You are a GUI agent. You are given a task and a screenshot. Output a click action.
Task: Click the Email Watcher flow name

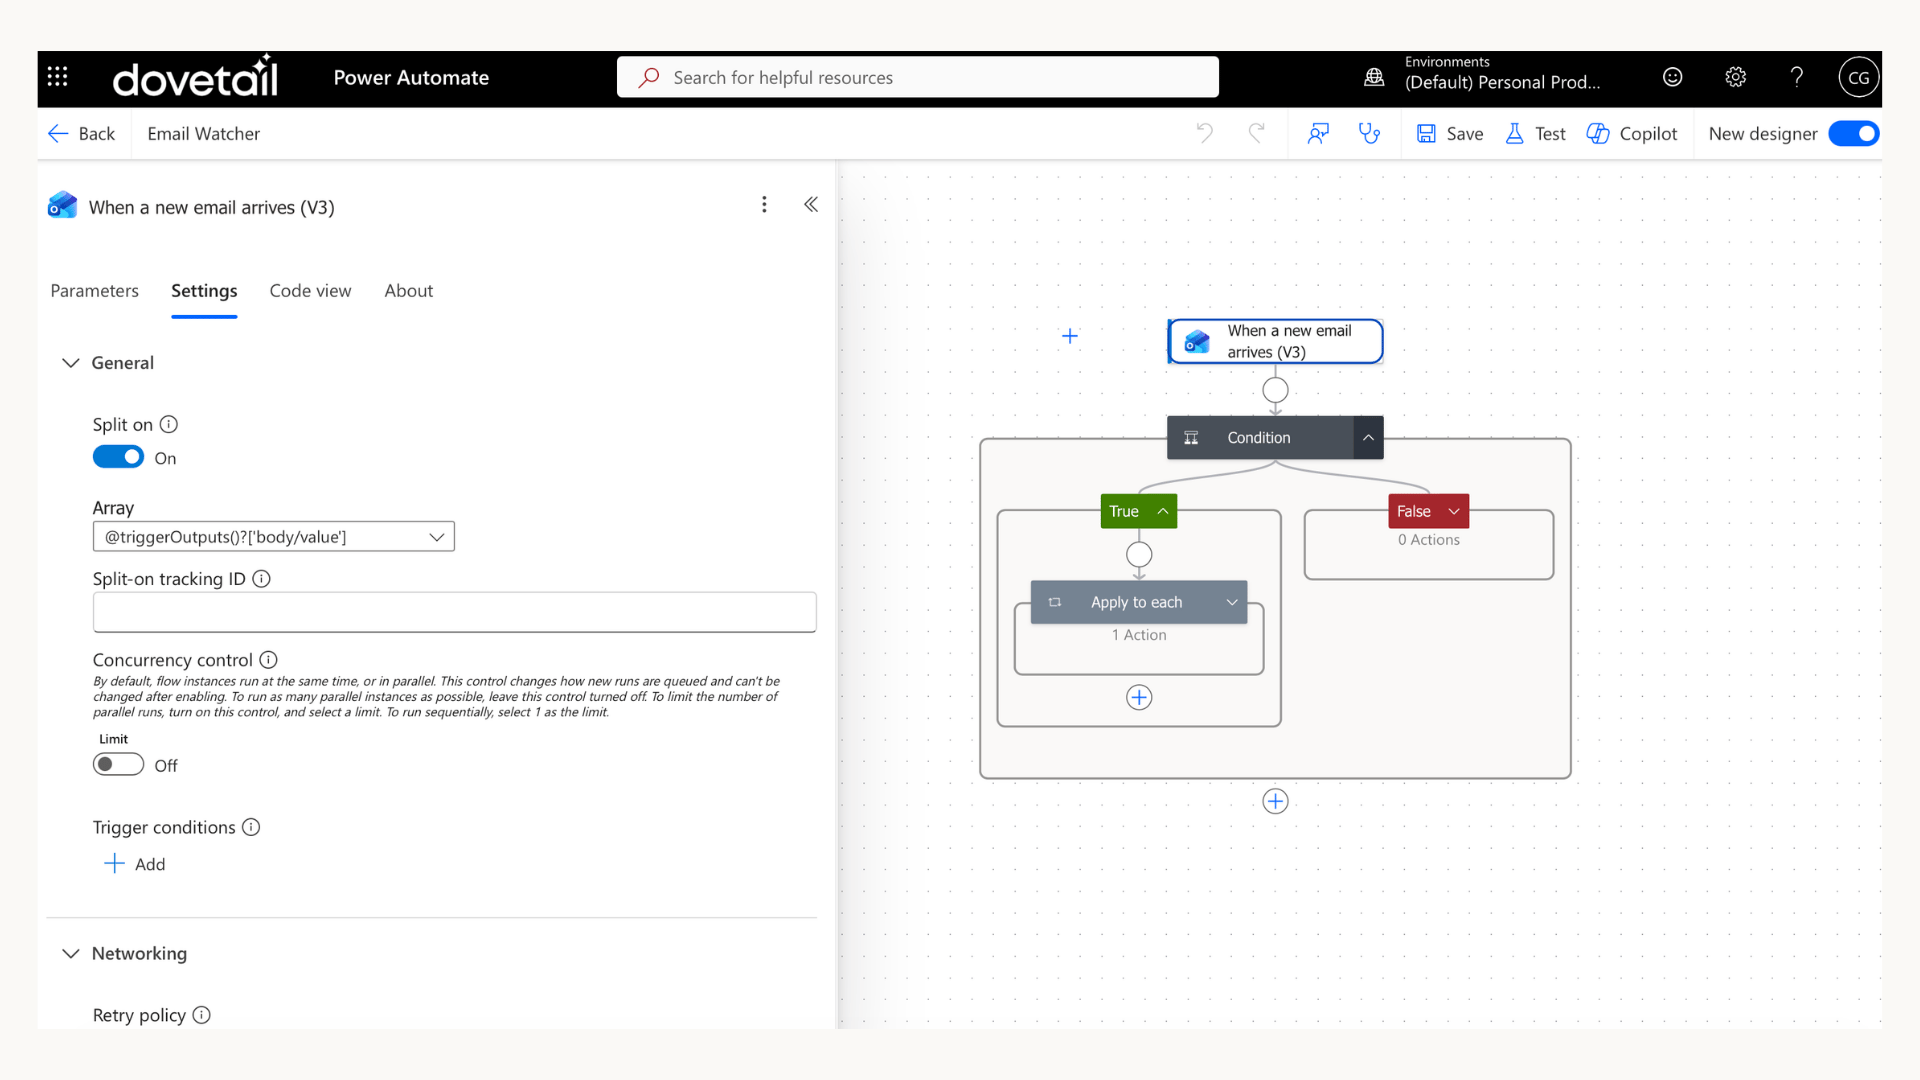(x=203, y=133)
